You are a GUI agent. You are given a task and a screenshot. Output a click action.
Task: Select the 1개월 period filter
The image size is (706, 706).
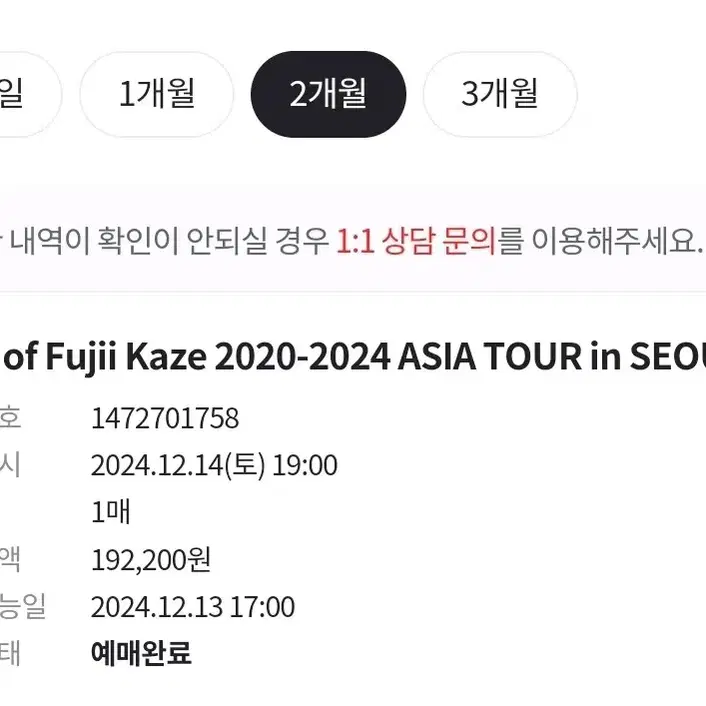pos(157,94)
